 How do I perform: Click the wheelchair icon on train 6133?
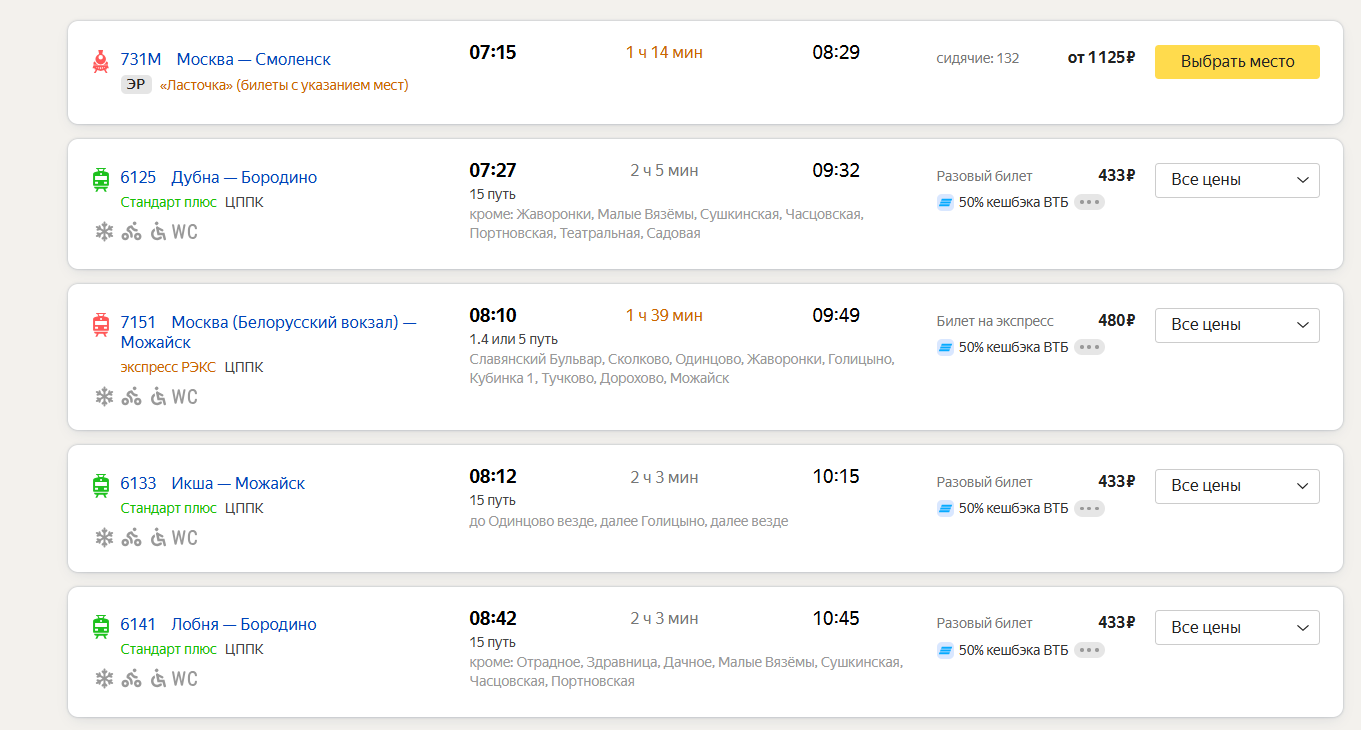pyautogui.click(x=158, y=538)
